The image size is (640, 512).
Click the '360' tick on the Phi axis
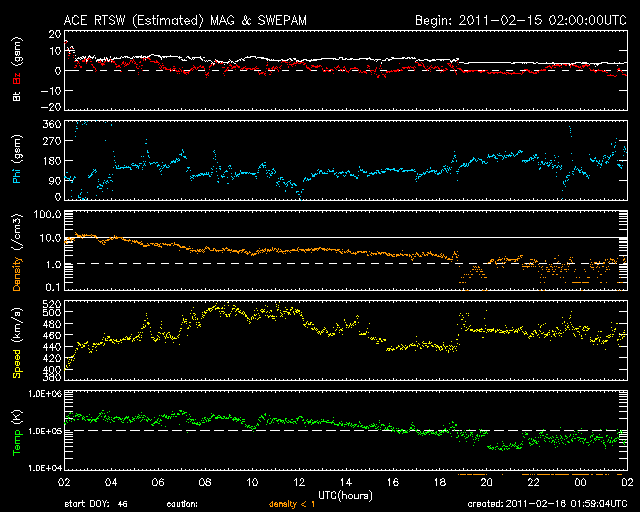point(52,124)
